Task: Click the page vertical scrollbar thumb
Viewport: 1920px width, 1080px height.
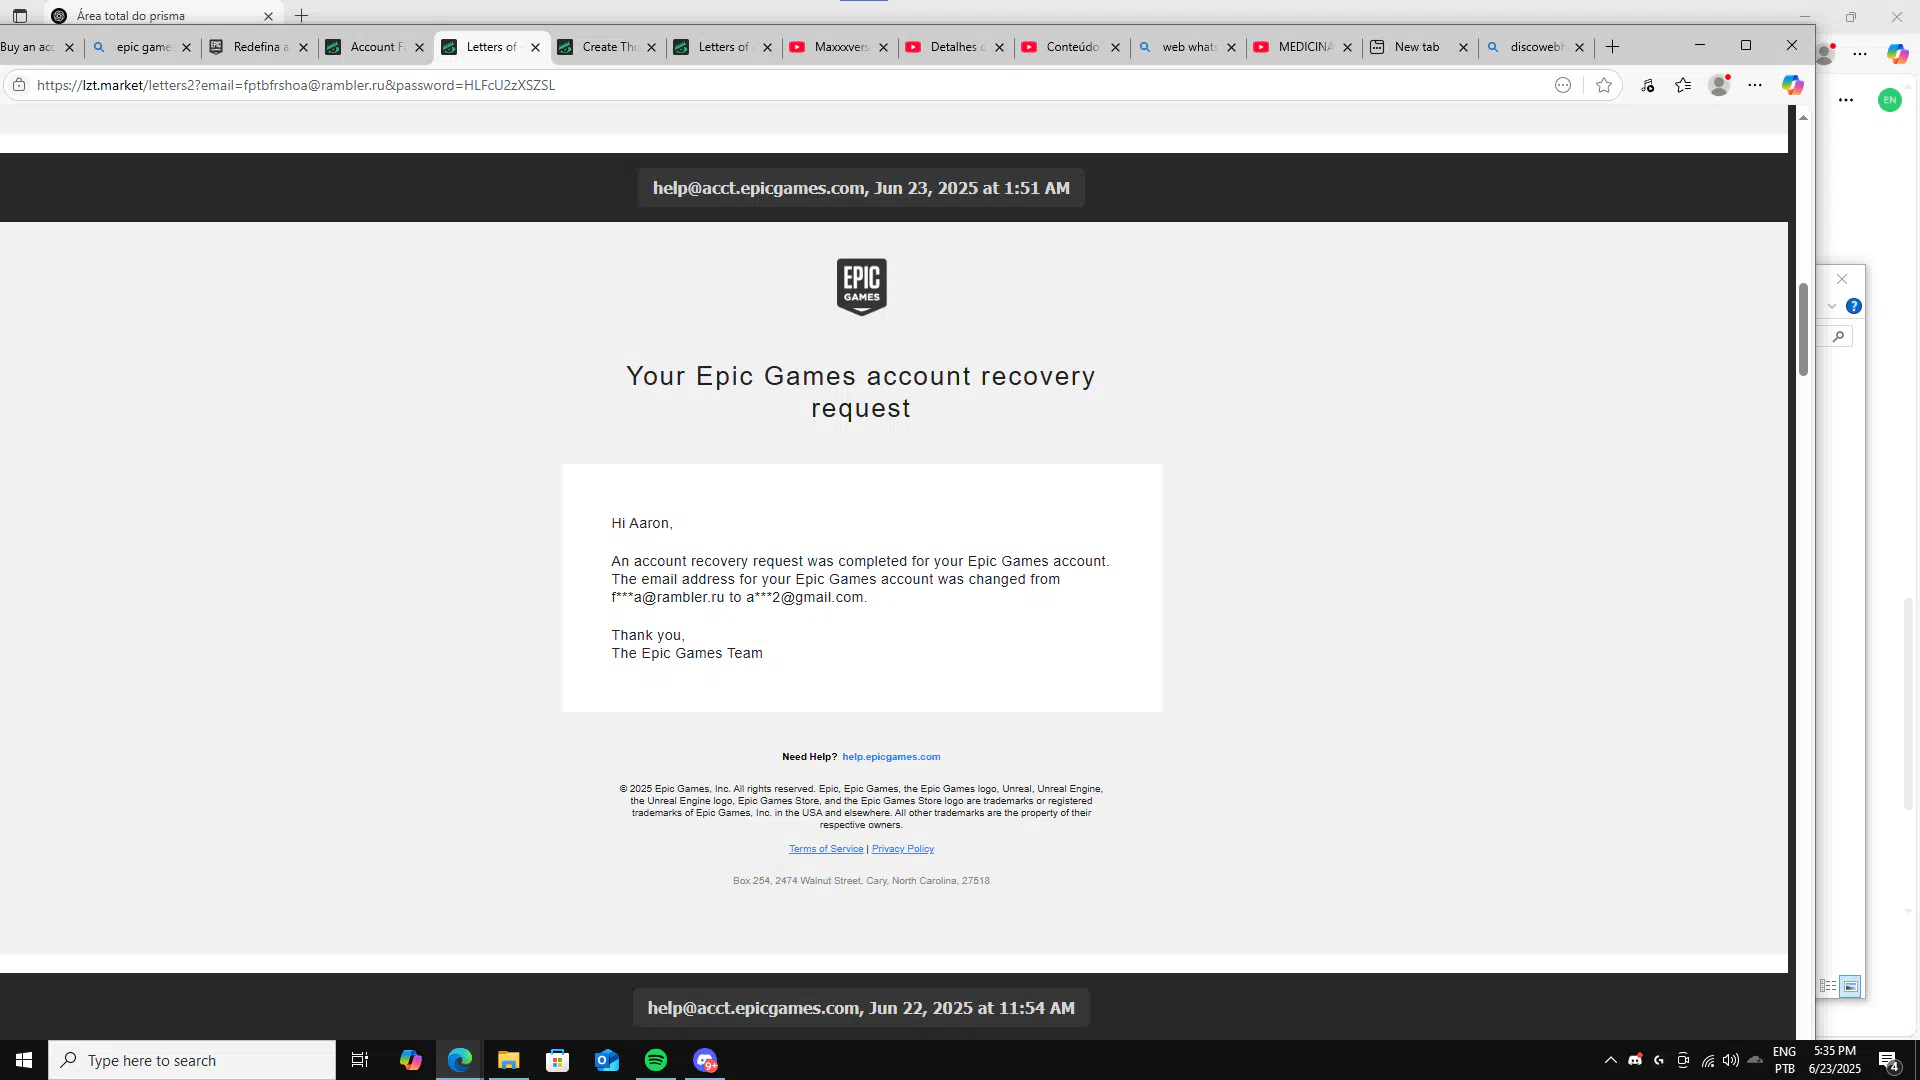Action: tap(1803, 329)
